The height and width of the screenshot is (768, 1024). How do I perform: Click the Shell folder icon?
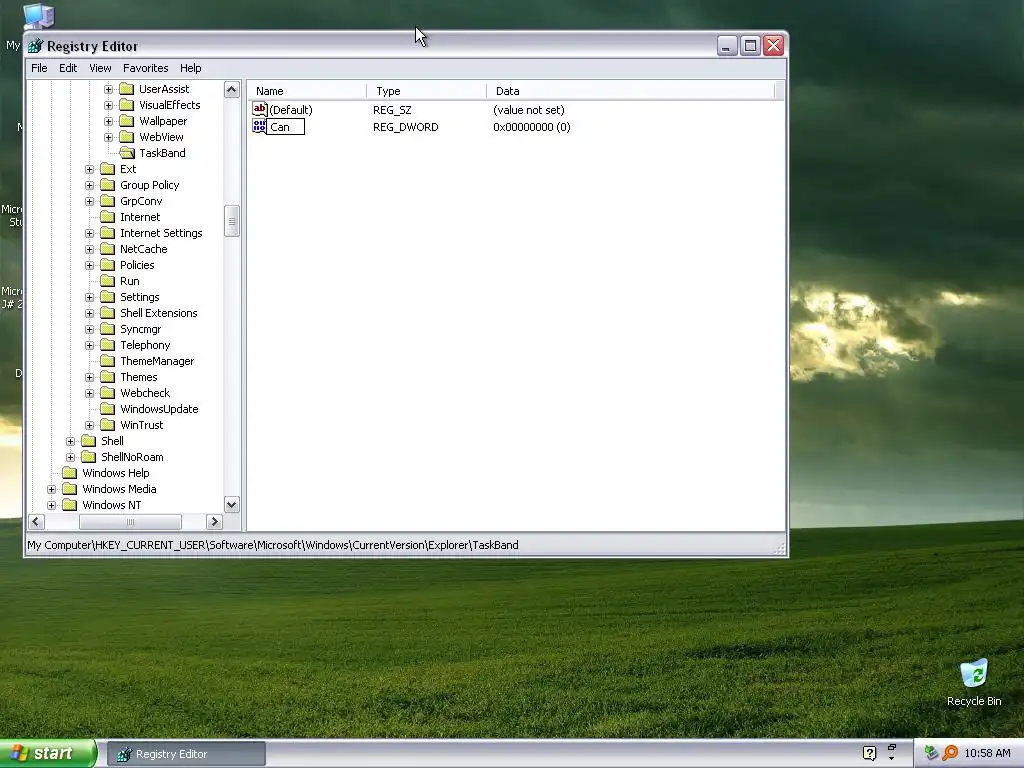[89, 441]
